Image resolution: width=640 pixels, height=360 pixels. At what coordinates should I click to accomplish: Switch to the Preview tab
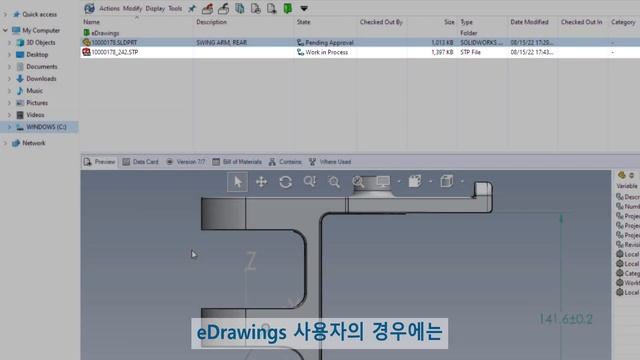[100, 162]
